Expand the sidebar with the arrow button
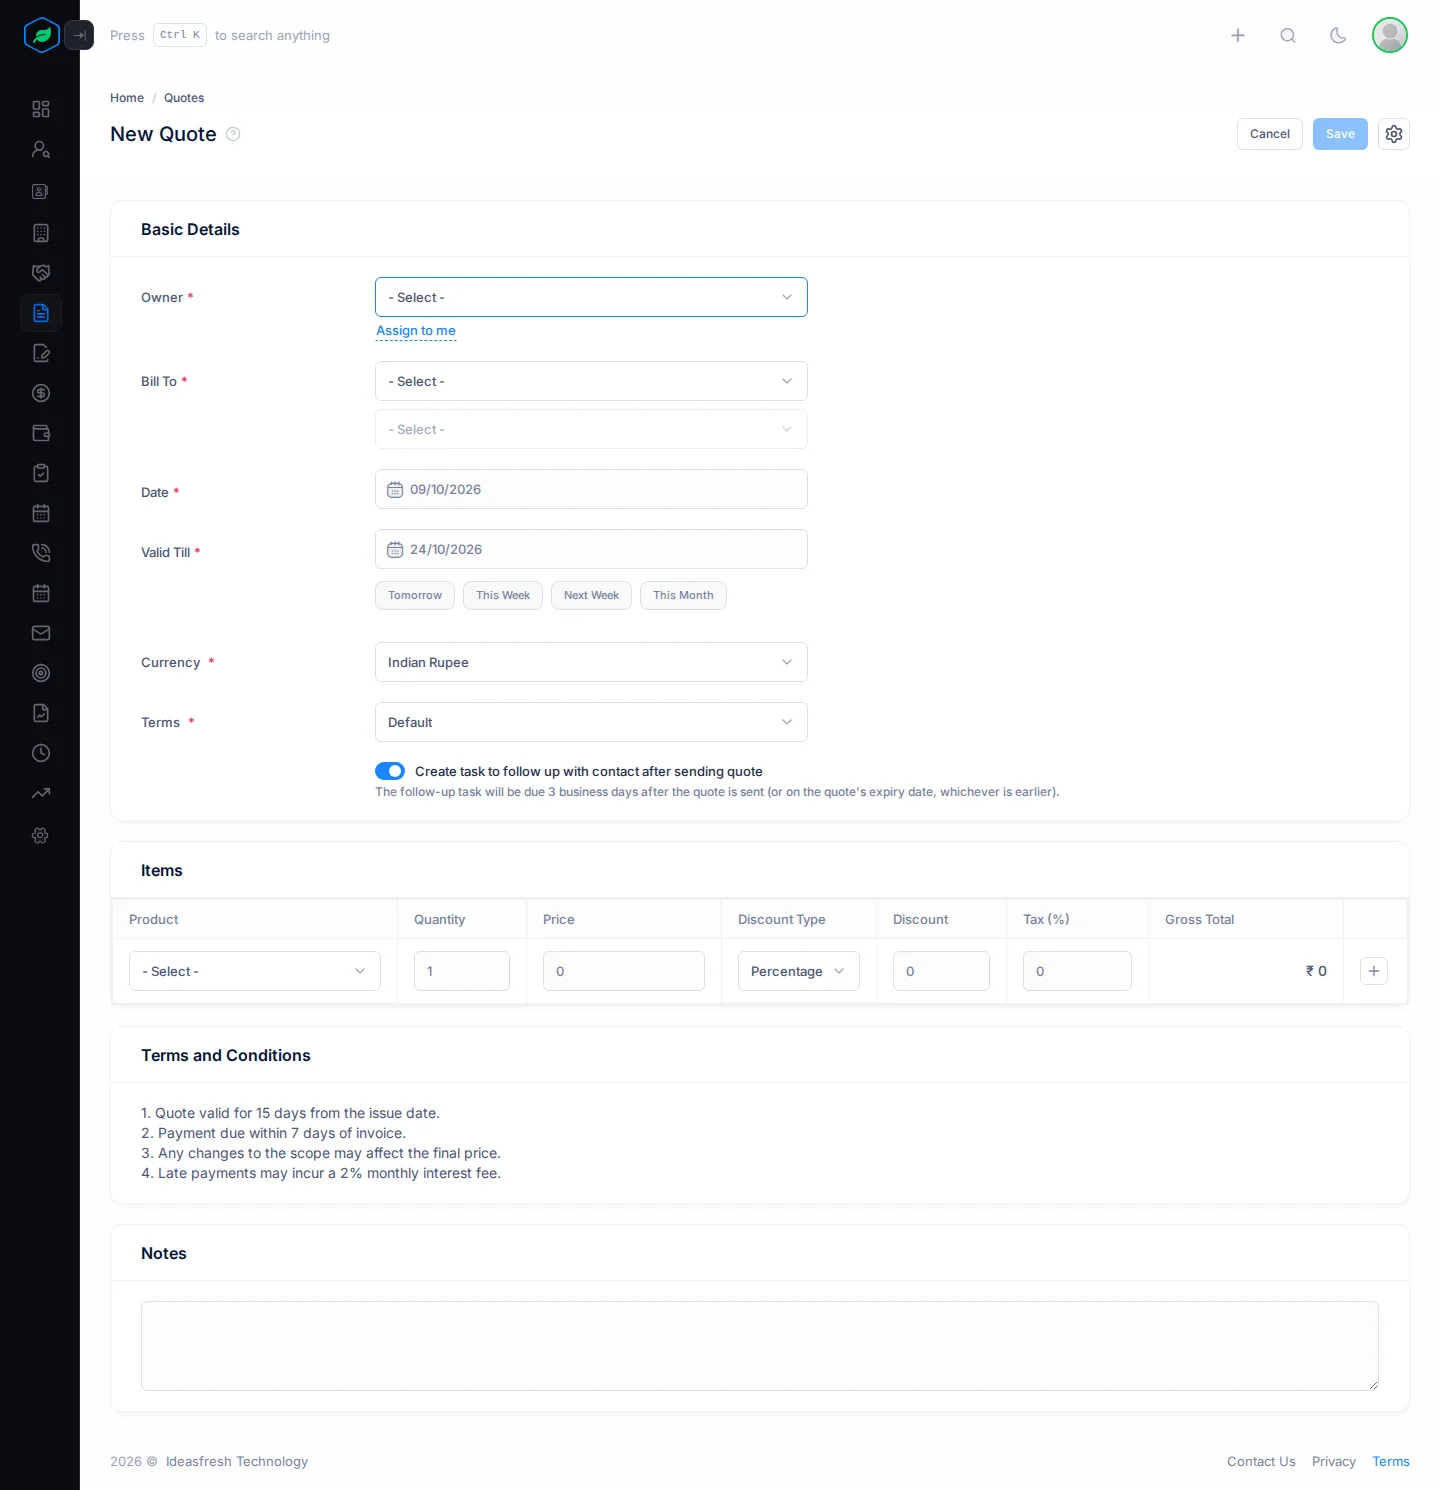 [79, 35]
